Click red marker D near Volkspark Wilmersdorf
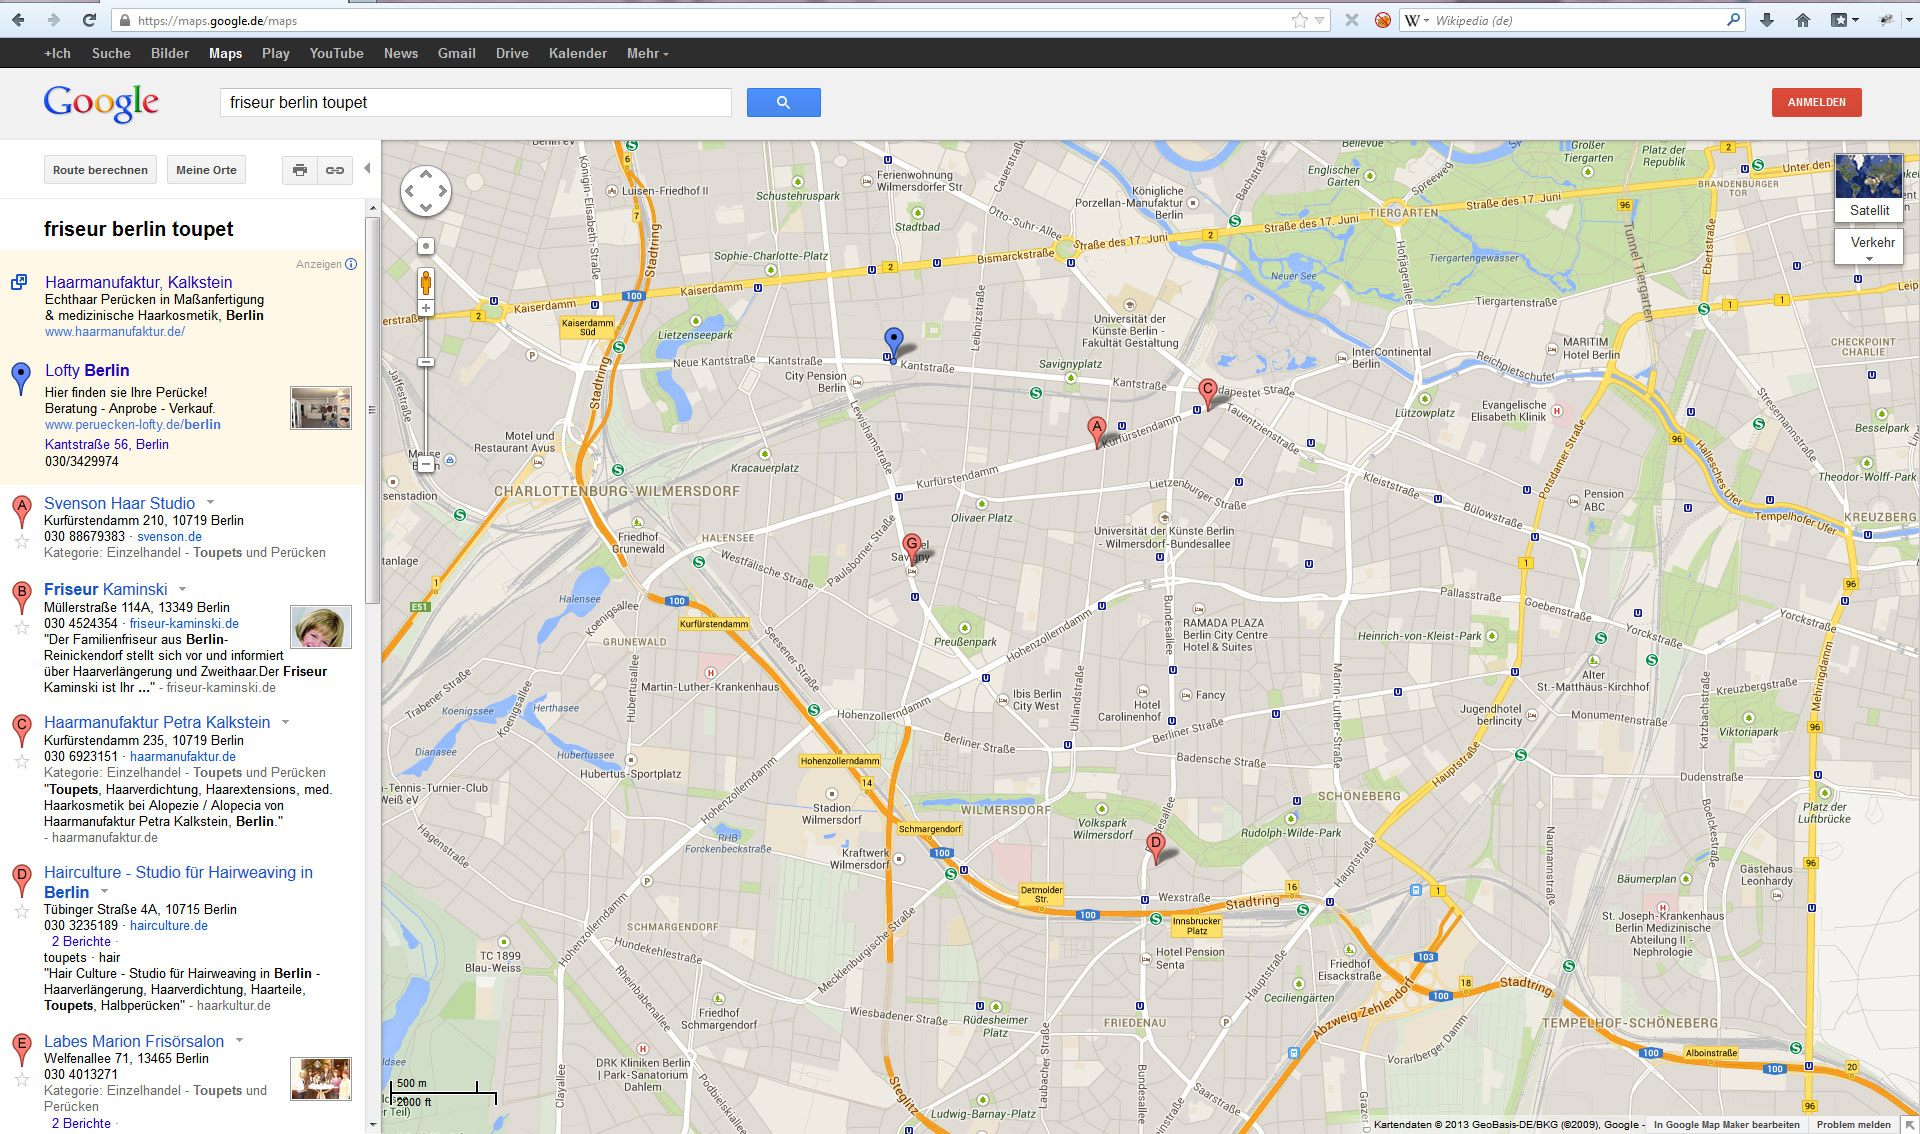The height and width of the screenshot is (1134, 1920). point(1156,847)
